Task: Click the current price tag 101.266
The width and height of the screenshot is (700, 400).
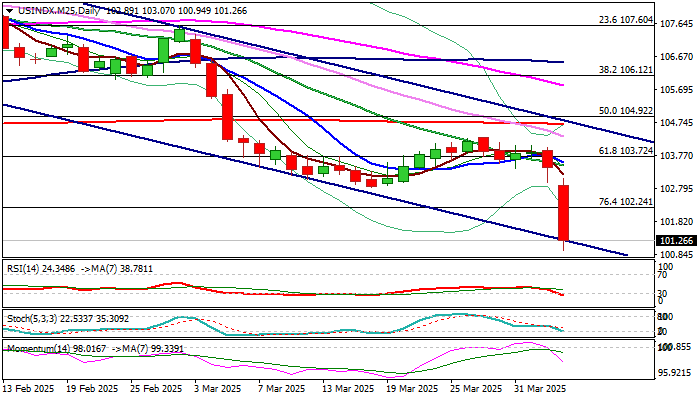Action: tap(676, 241)
